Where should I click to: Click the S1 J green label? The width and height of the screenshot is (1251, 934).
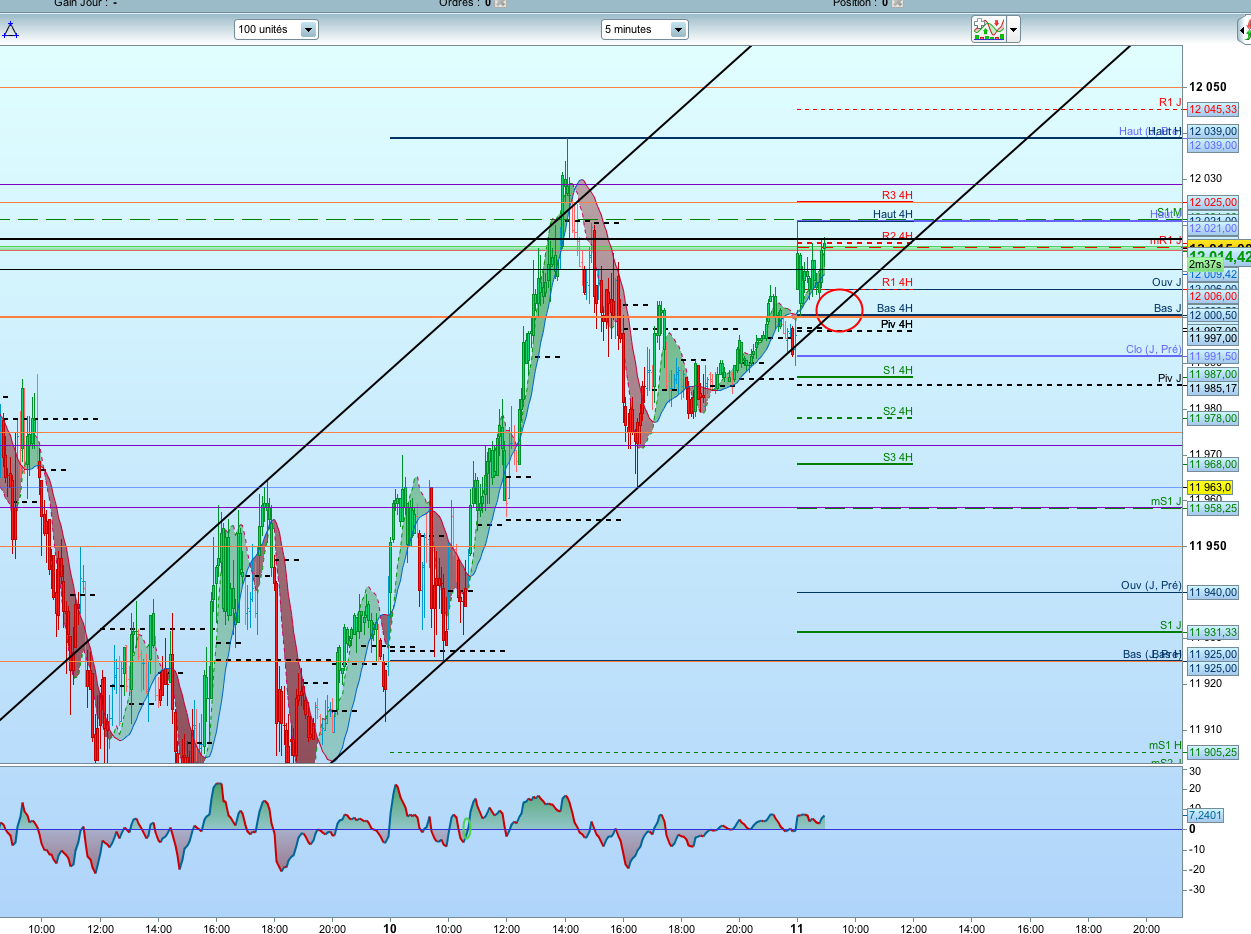[x=1171, y=625]
